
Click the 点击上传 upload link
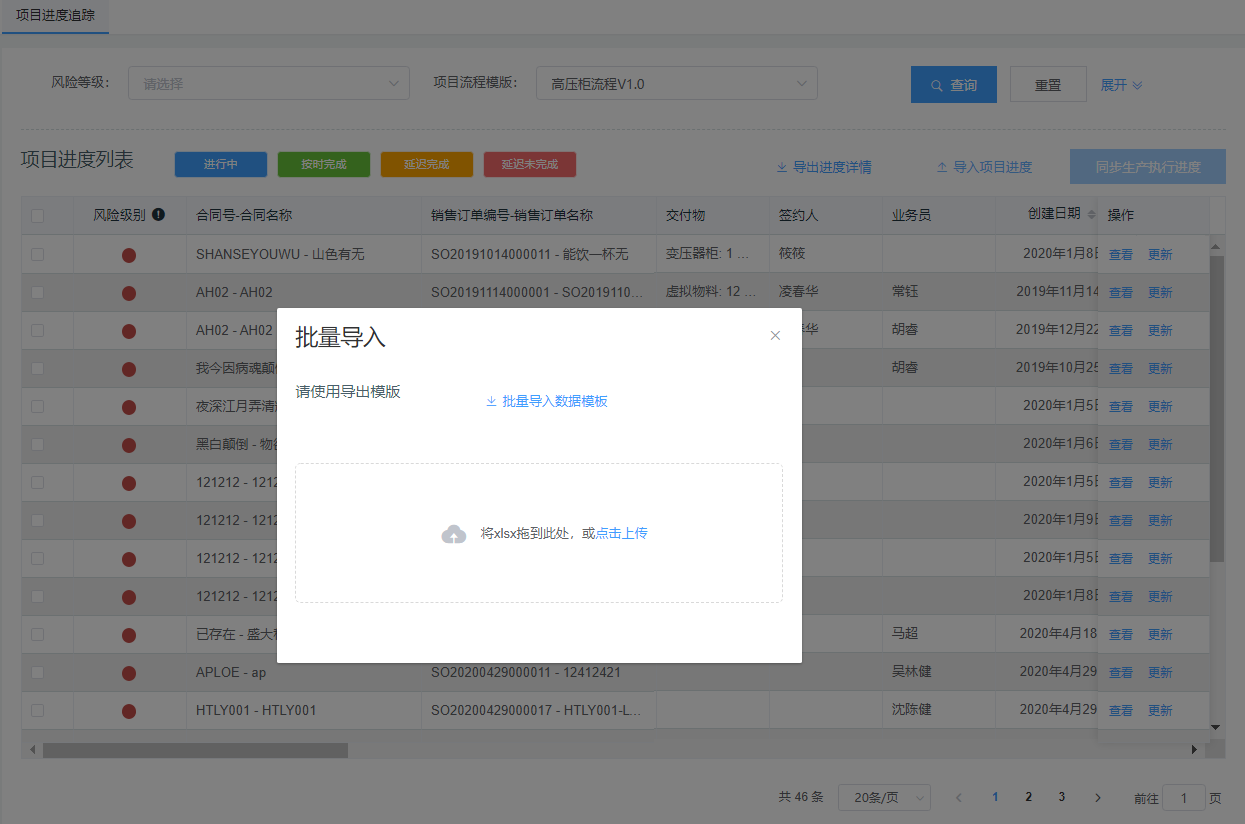tap(622, 534)
